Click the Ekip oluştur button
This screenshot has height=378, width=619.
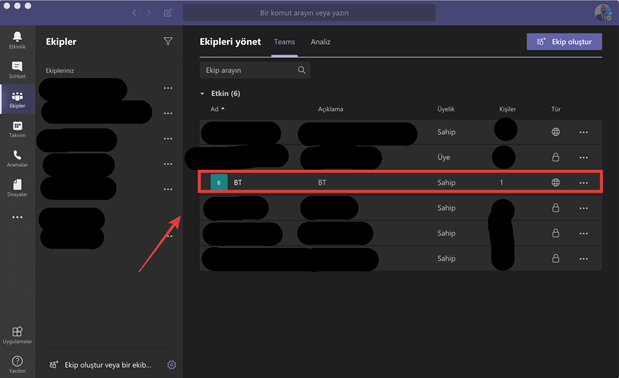pyautogui.click(x=564, y=41)
